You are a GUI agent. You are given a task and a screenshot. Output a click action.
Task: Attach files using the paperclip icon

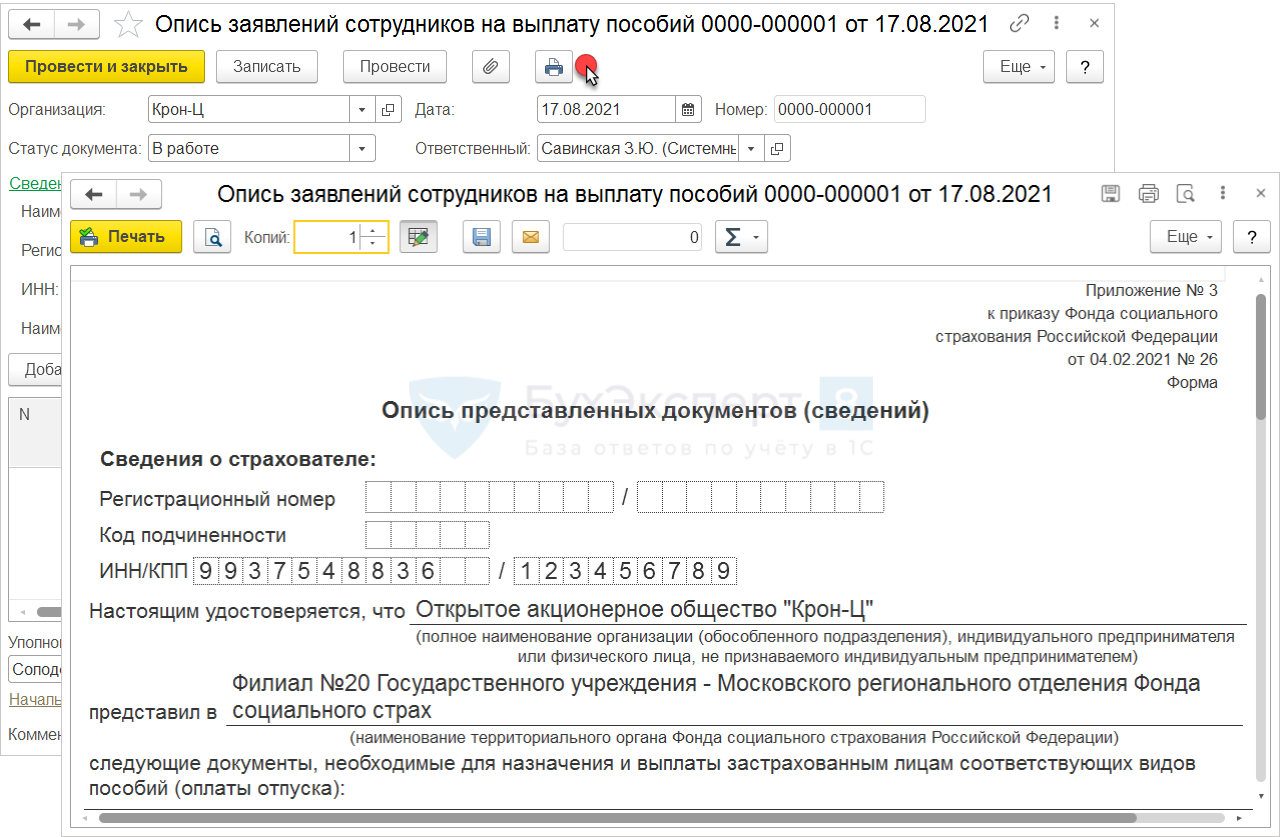click(490, 67)
